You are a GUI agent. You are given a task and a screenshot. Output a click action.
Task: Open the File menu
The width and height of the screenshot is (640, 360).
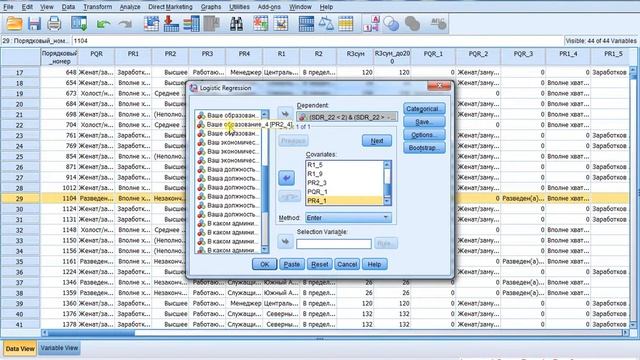[x=8, y=7]
